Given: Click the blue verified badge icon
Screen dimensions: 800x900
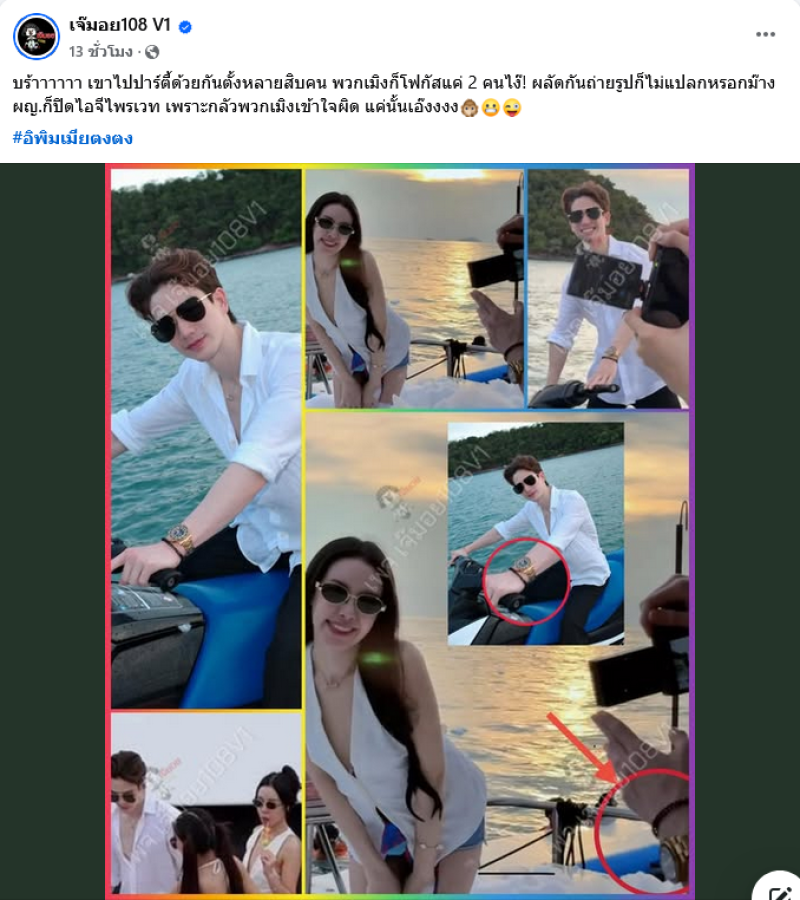Looking at the screenshot, I should click(x=185, y=26).
